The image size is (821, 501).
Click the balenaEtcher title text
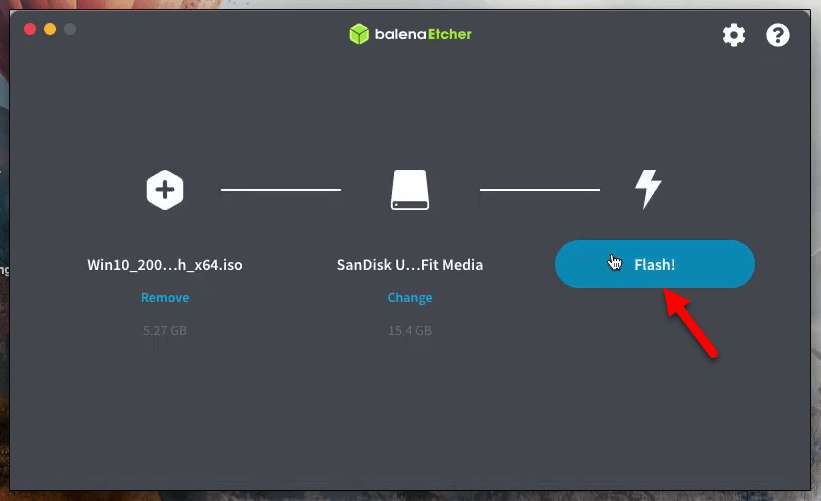pyautogui.click(x=423, y=35)
